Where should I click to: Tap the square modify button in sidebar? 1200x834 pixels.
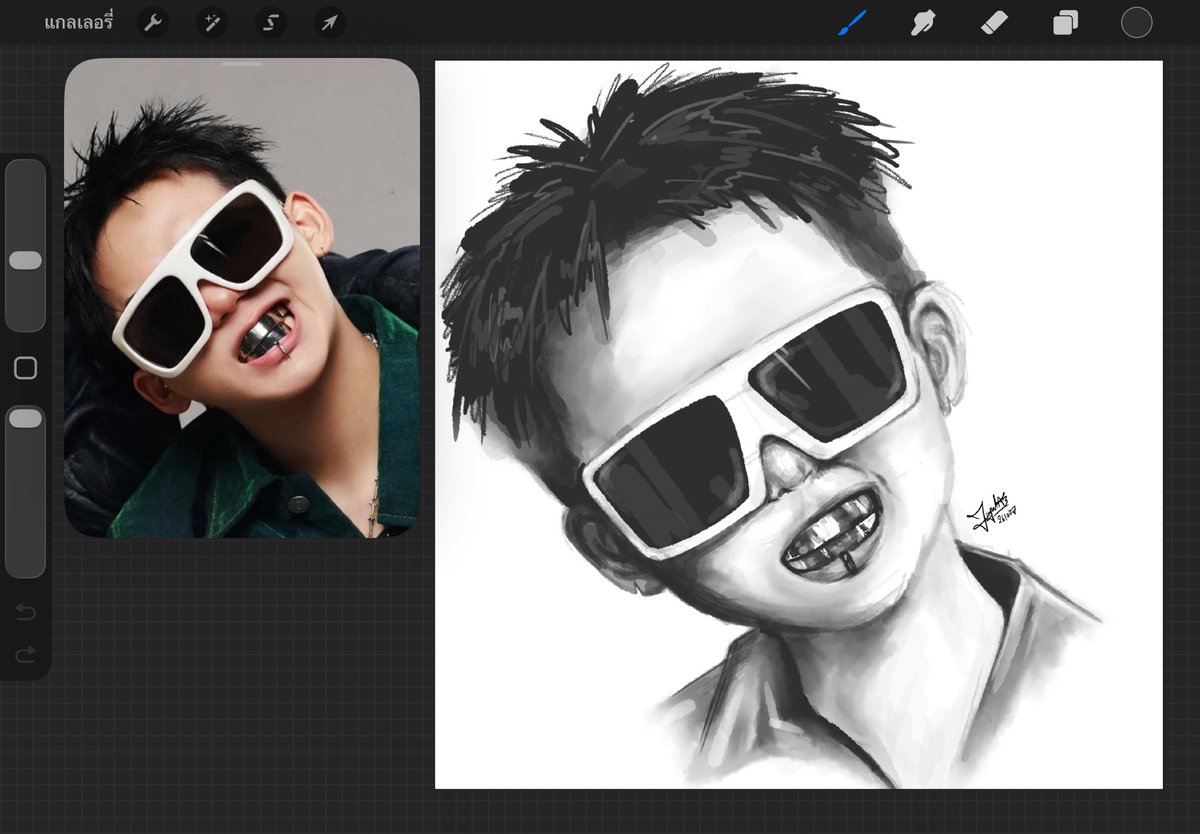[x=26, y=368]
